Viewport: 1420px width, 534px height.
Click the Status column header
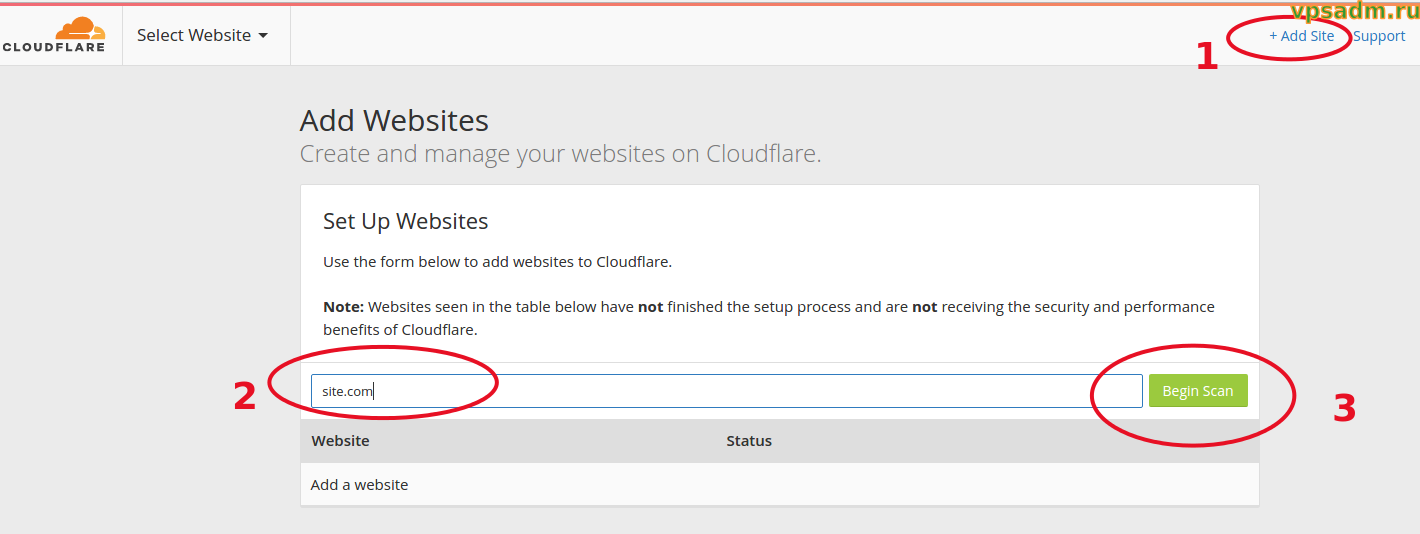[749, 440]
